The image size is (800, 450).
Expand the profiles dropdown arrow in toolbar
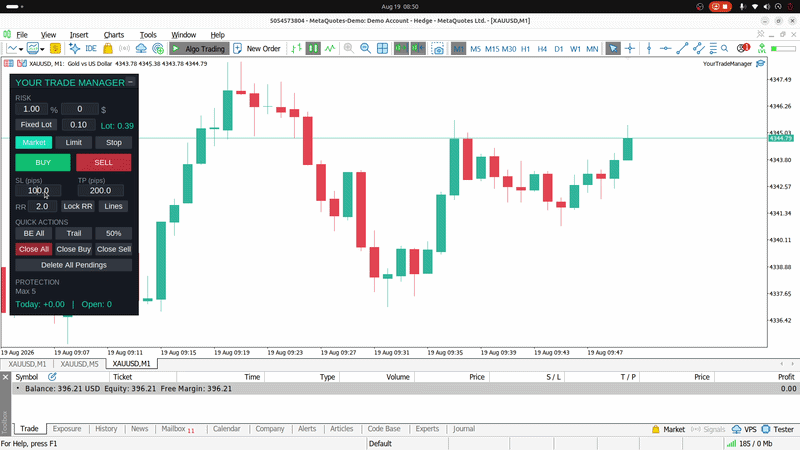tap(42, 49)
